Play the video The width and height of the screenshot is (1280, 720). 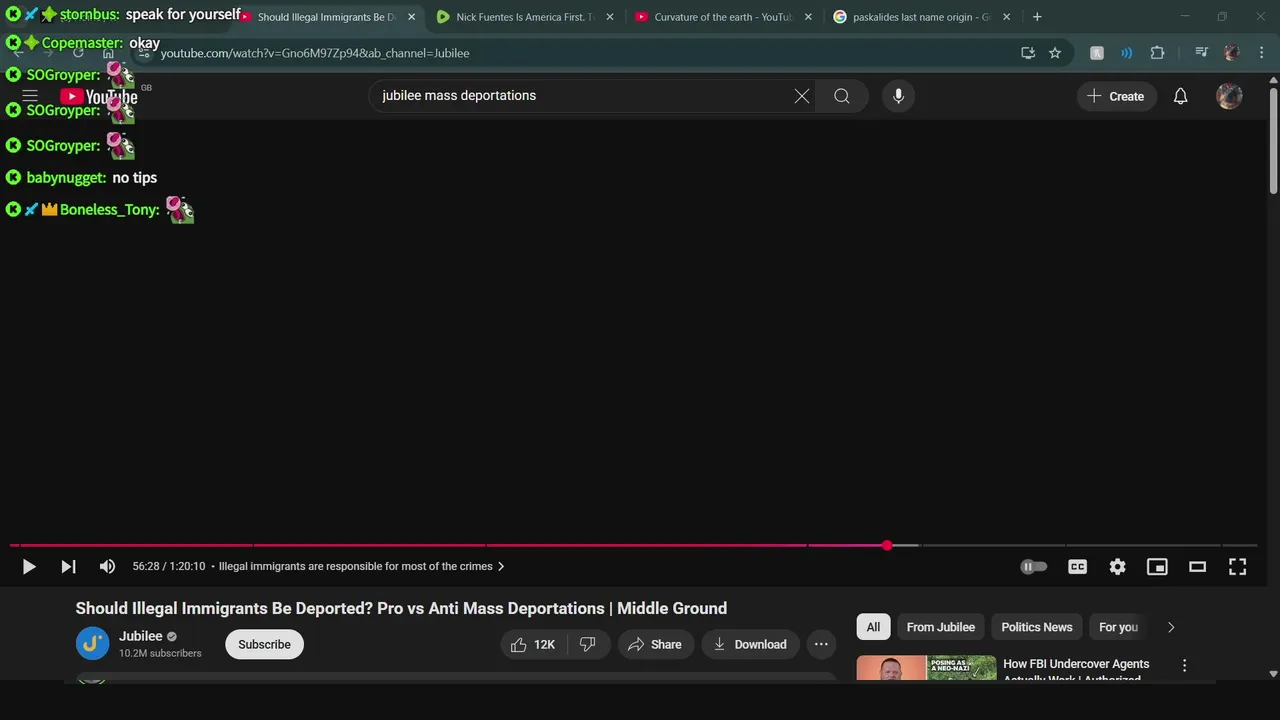29,567
